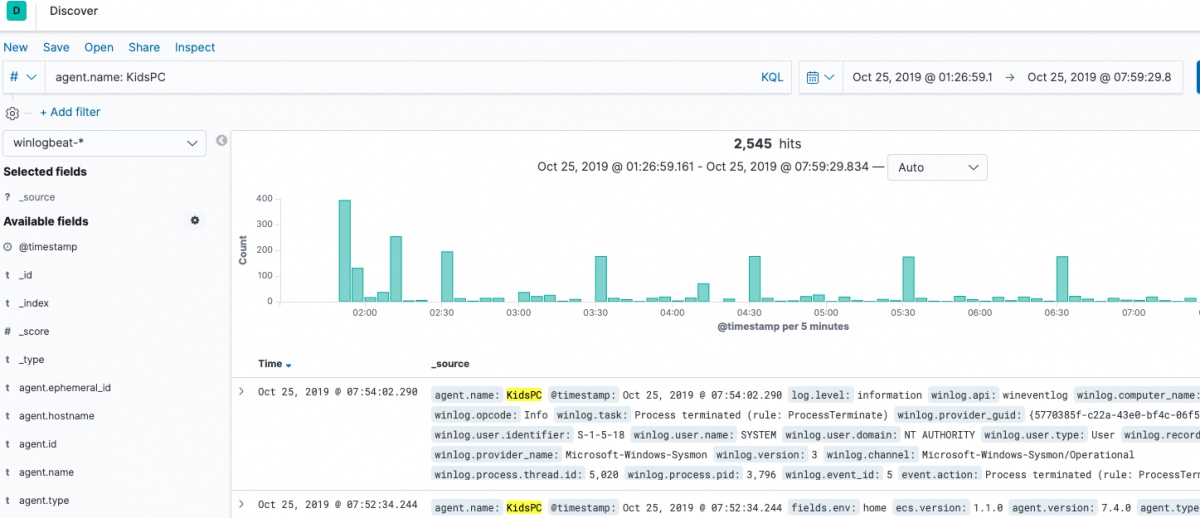This screenshot has height=518, width=1200.
Task: Click the filter options gear icon
Action: coord(13,113)
